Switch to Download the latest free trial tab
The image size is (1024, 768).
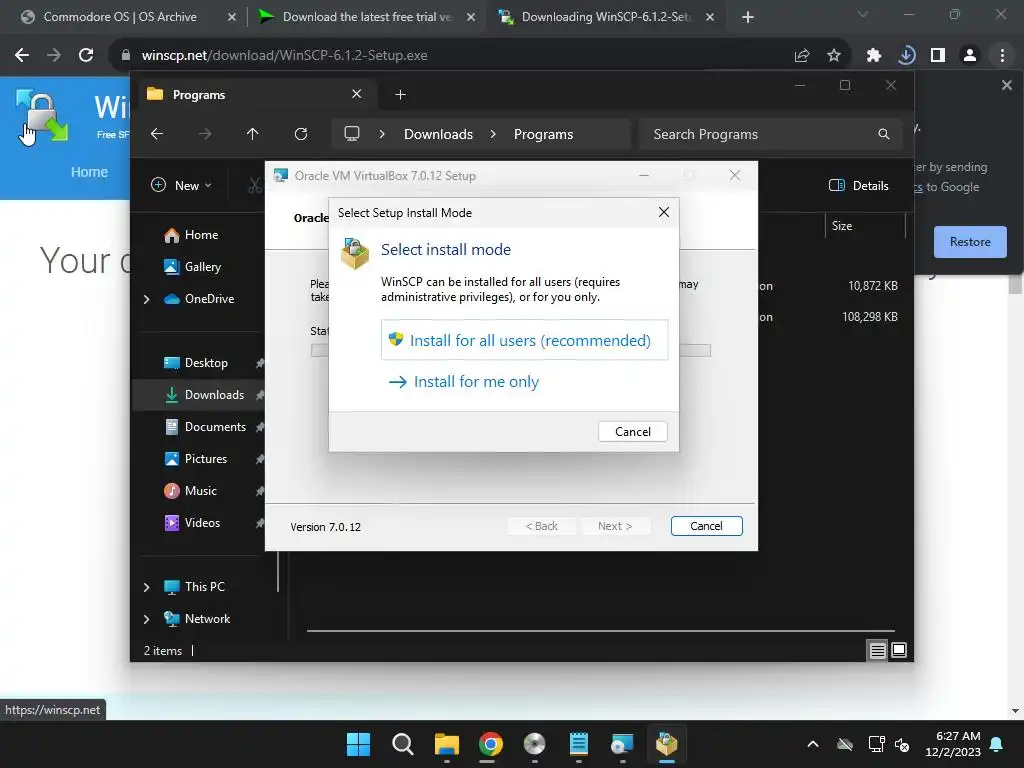point(366,17)
